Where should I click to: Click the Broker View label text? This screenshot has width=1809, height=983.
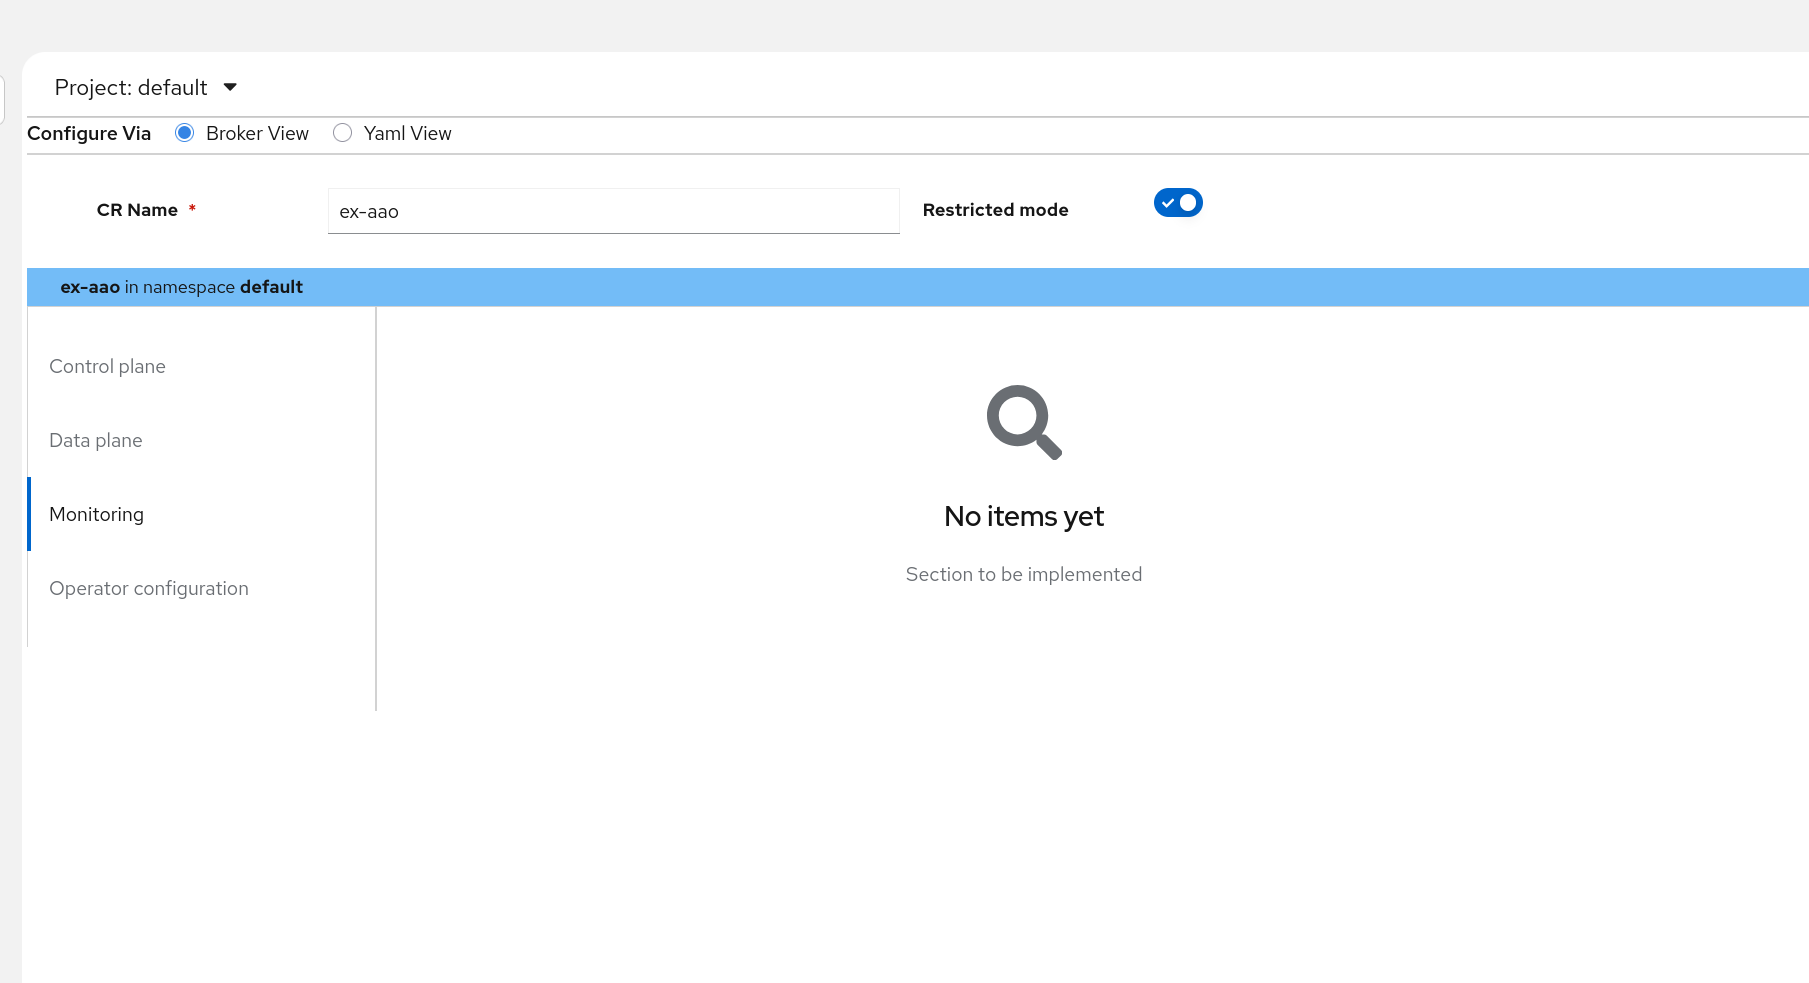(257, 134)
